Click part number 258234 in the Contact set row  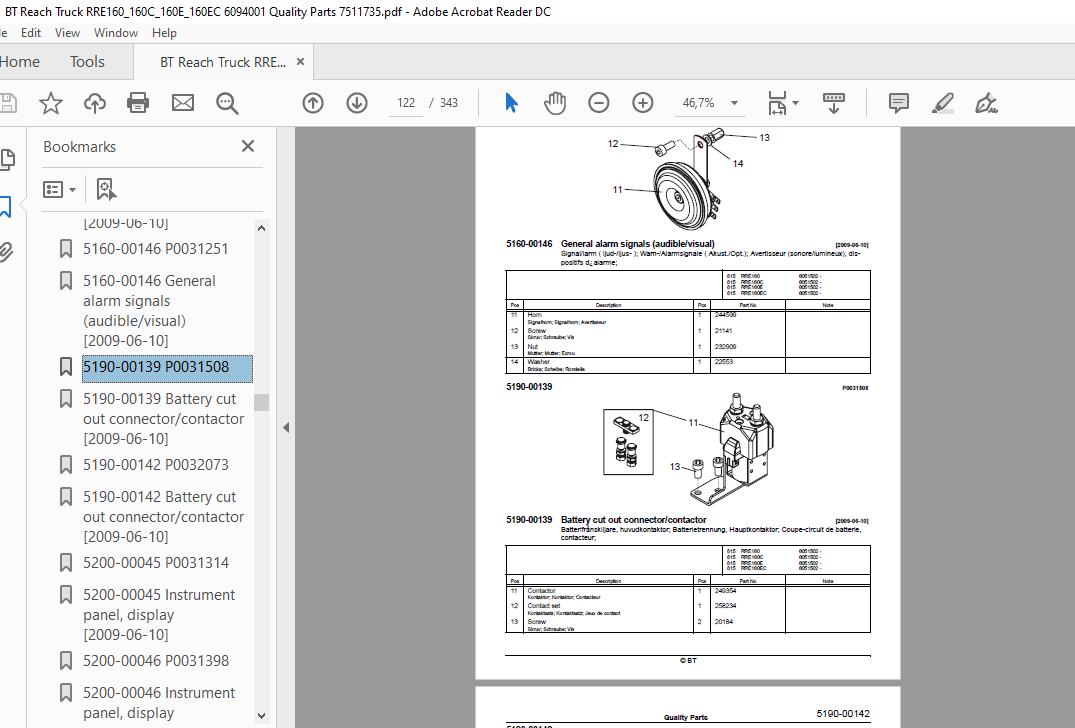pyautogui.click(x=725, y=606)
